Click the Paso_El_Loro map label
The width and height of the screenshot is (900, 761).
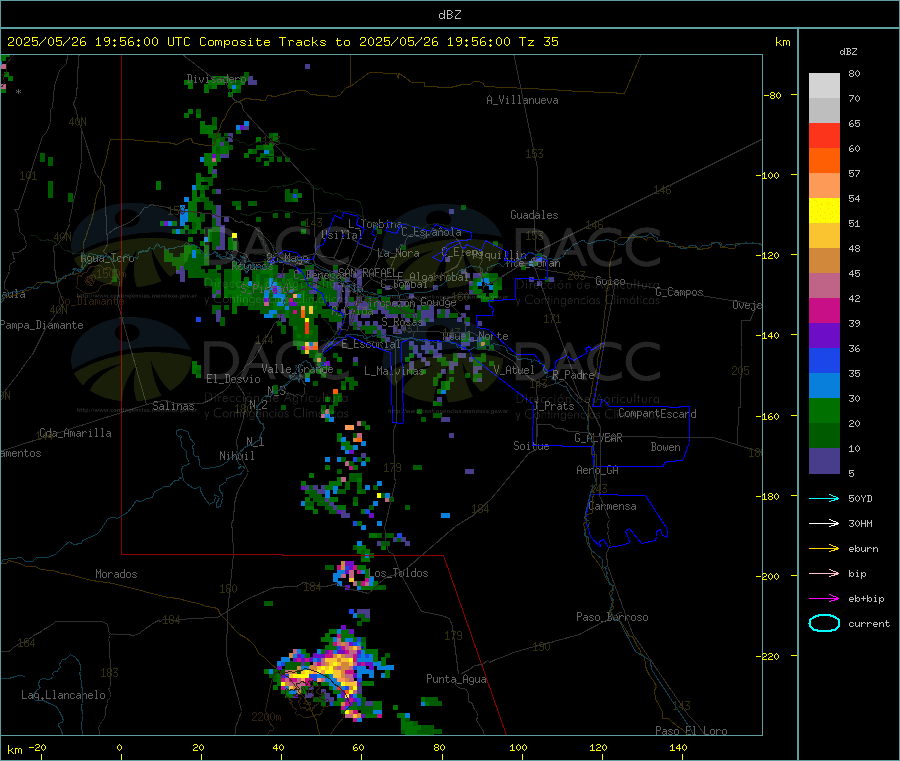click(691, 731)
